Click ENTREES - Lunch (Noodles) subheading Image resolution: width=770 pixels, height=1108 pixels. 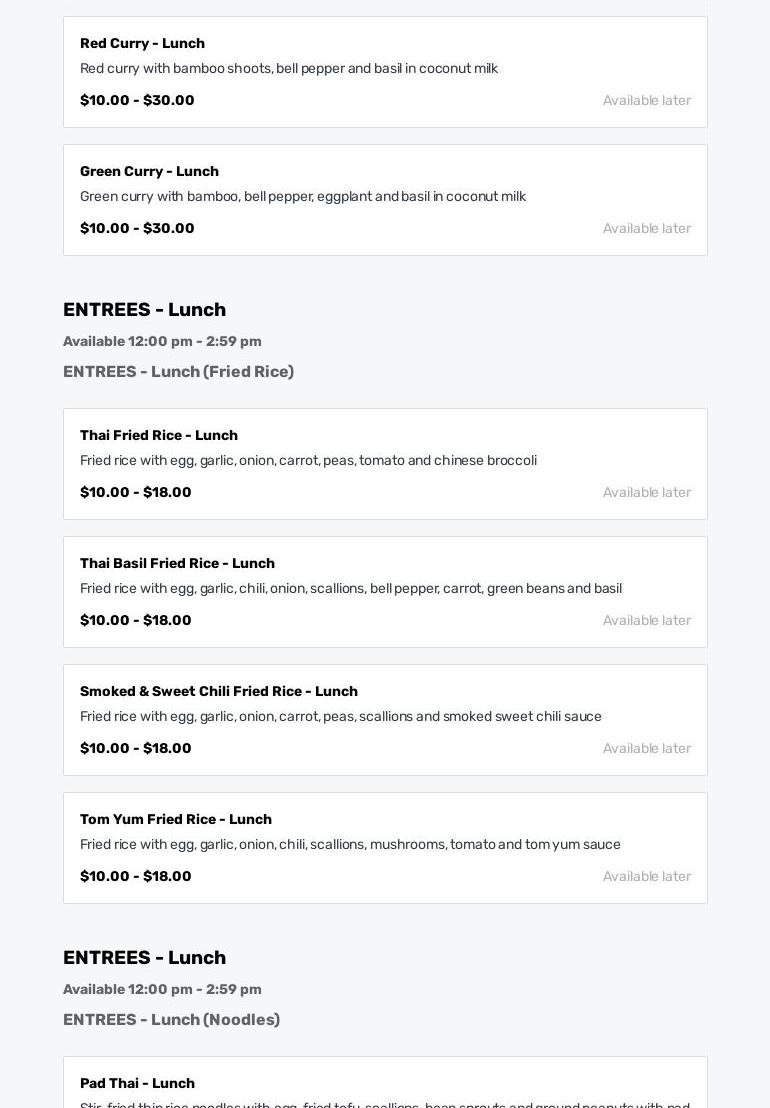tap(171, 1019)
